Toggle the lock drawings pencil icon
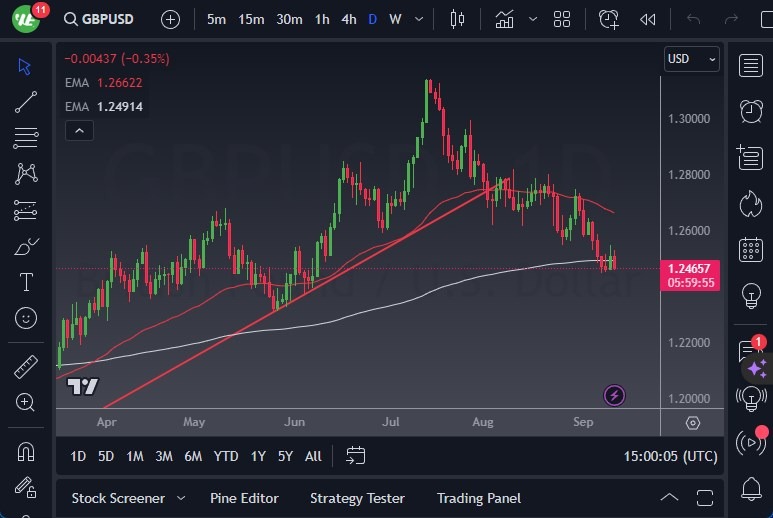The width and height of the screenshot is (773, 518). 26,488
